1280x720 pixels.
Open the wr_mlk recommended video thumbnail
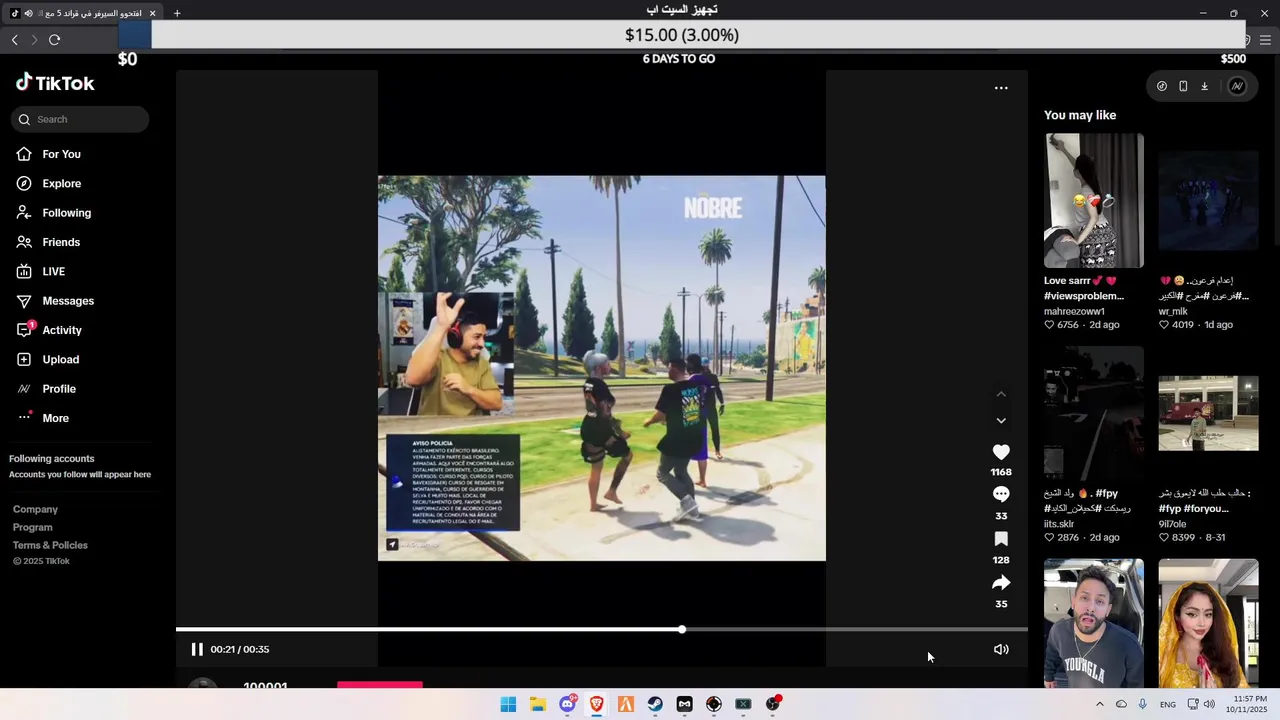[x=1208, y=200]
